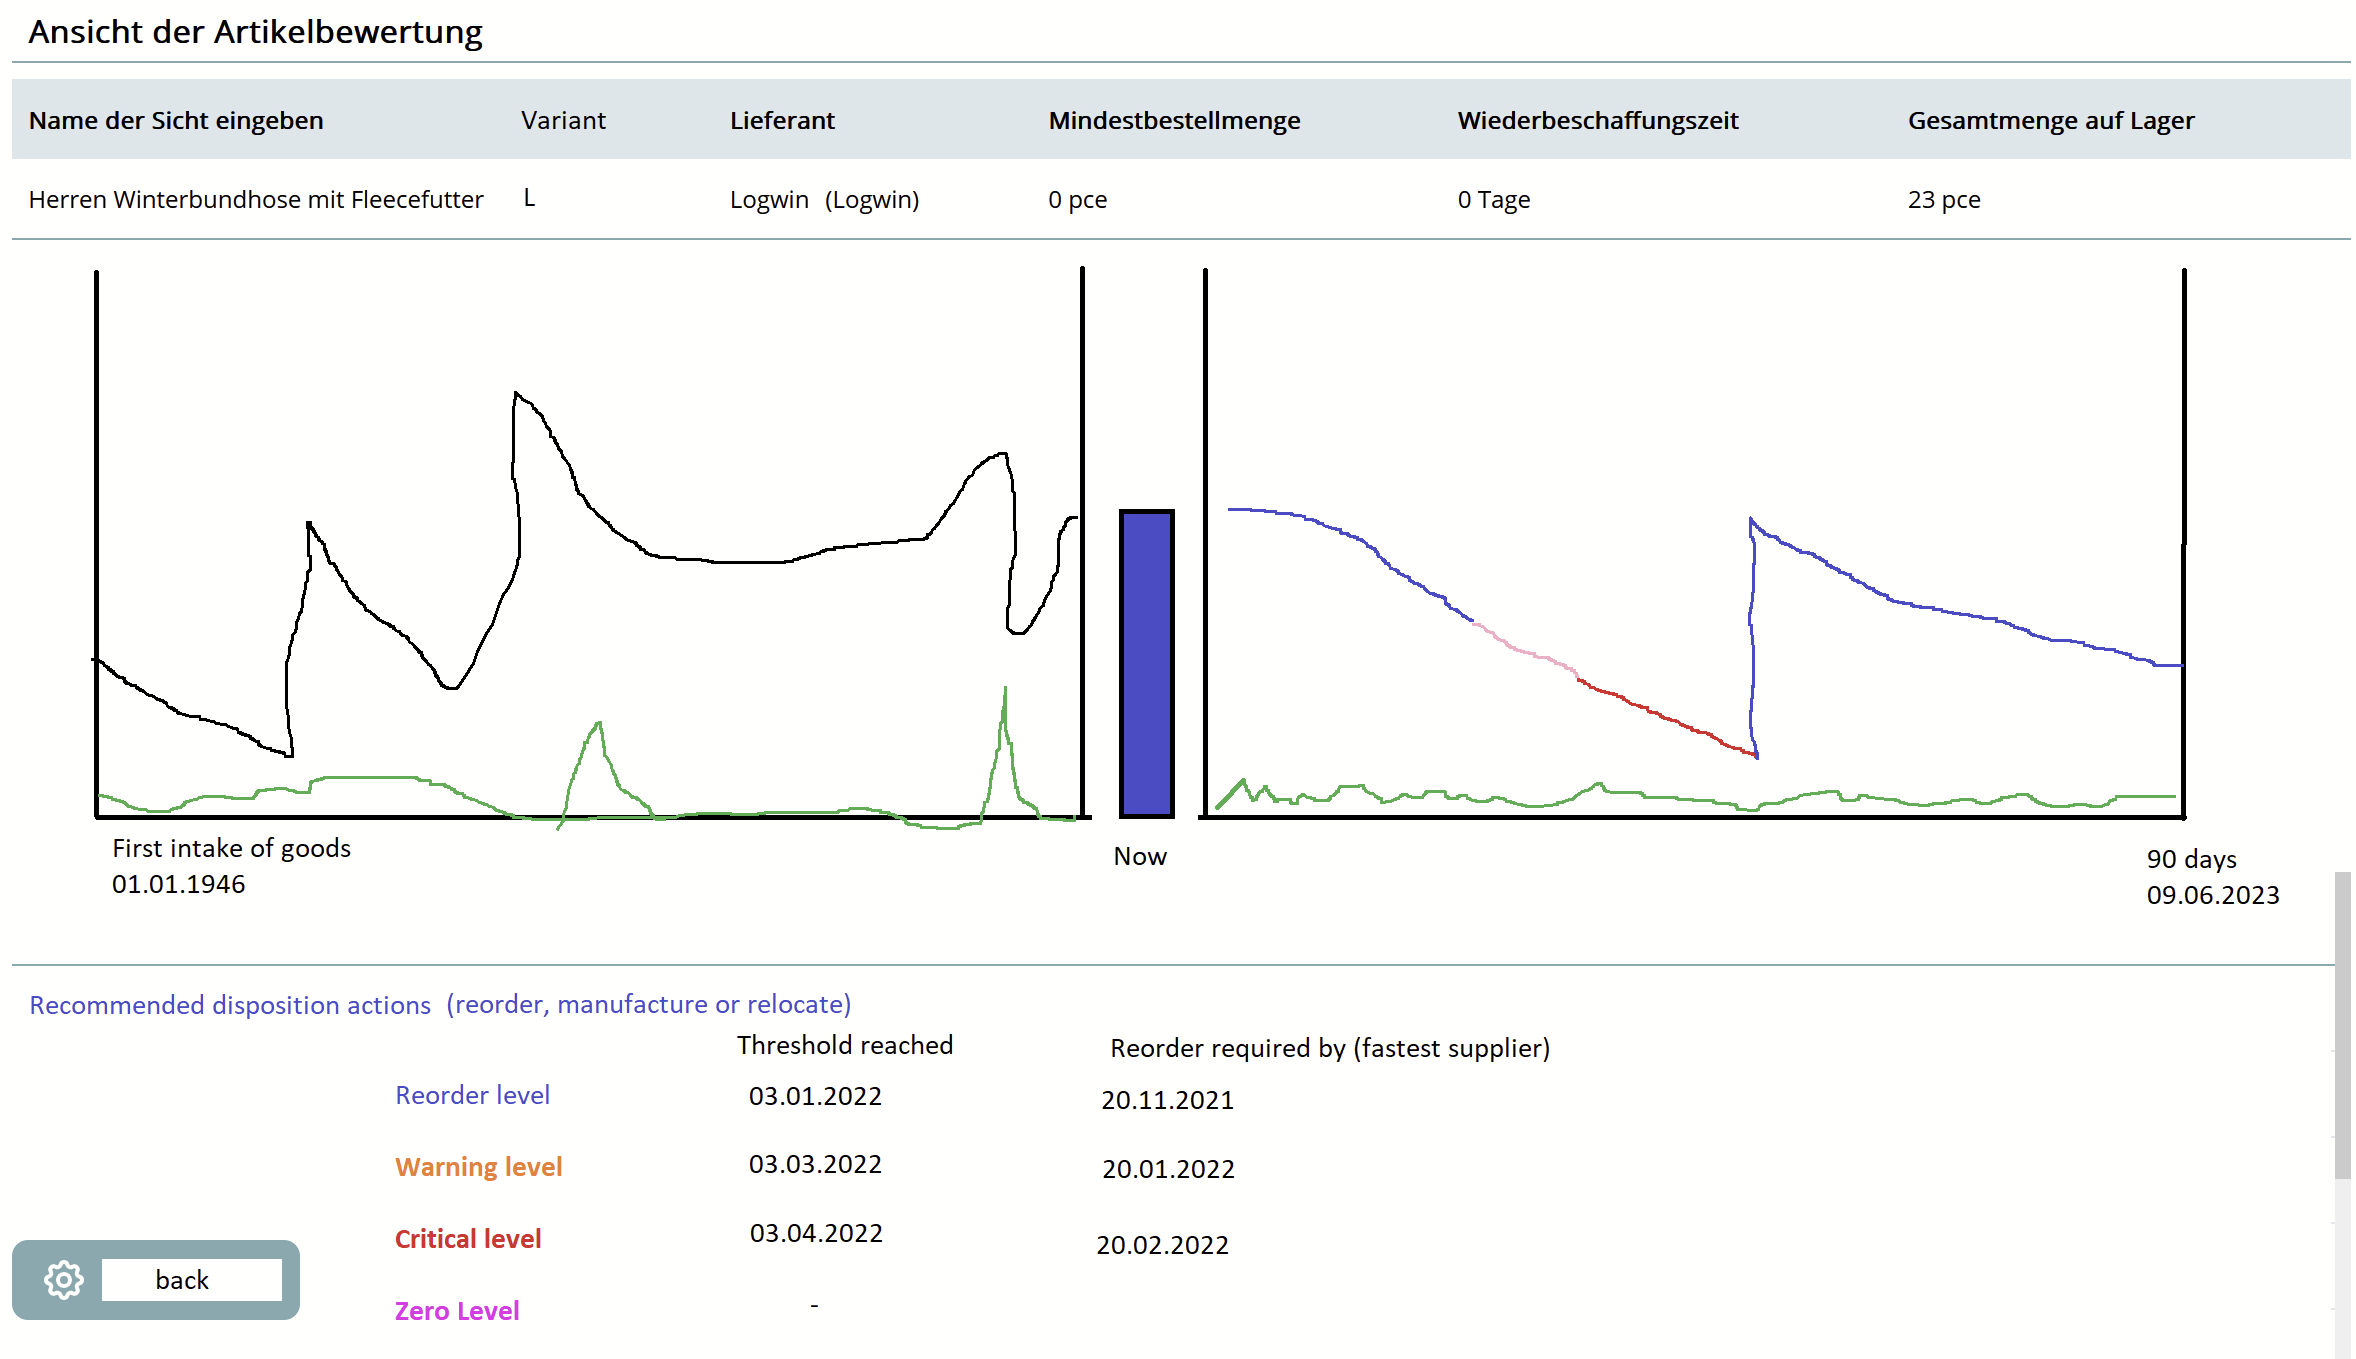Click the 20.02.2022 reorder date

[1162, 1245]
